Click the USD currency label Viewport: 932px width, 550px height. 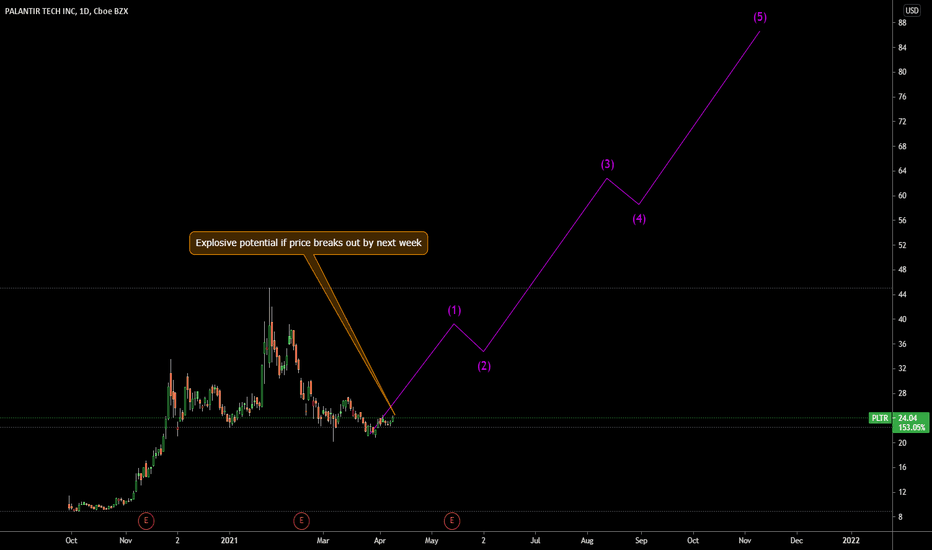pos(911,10)
